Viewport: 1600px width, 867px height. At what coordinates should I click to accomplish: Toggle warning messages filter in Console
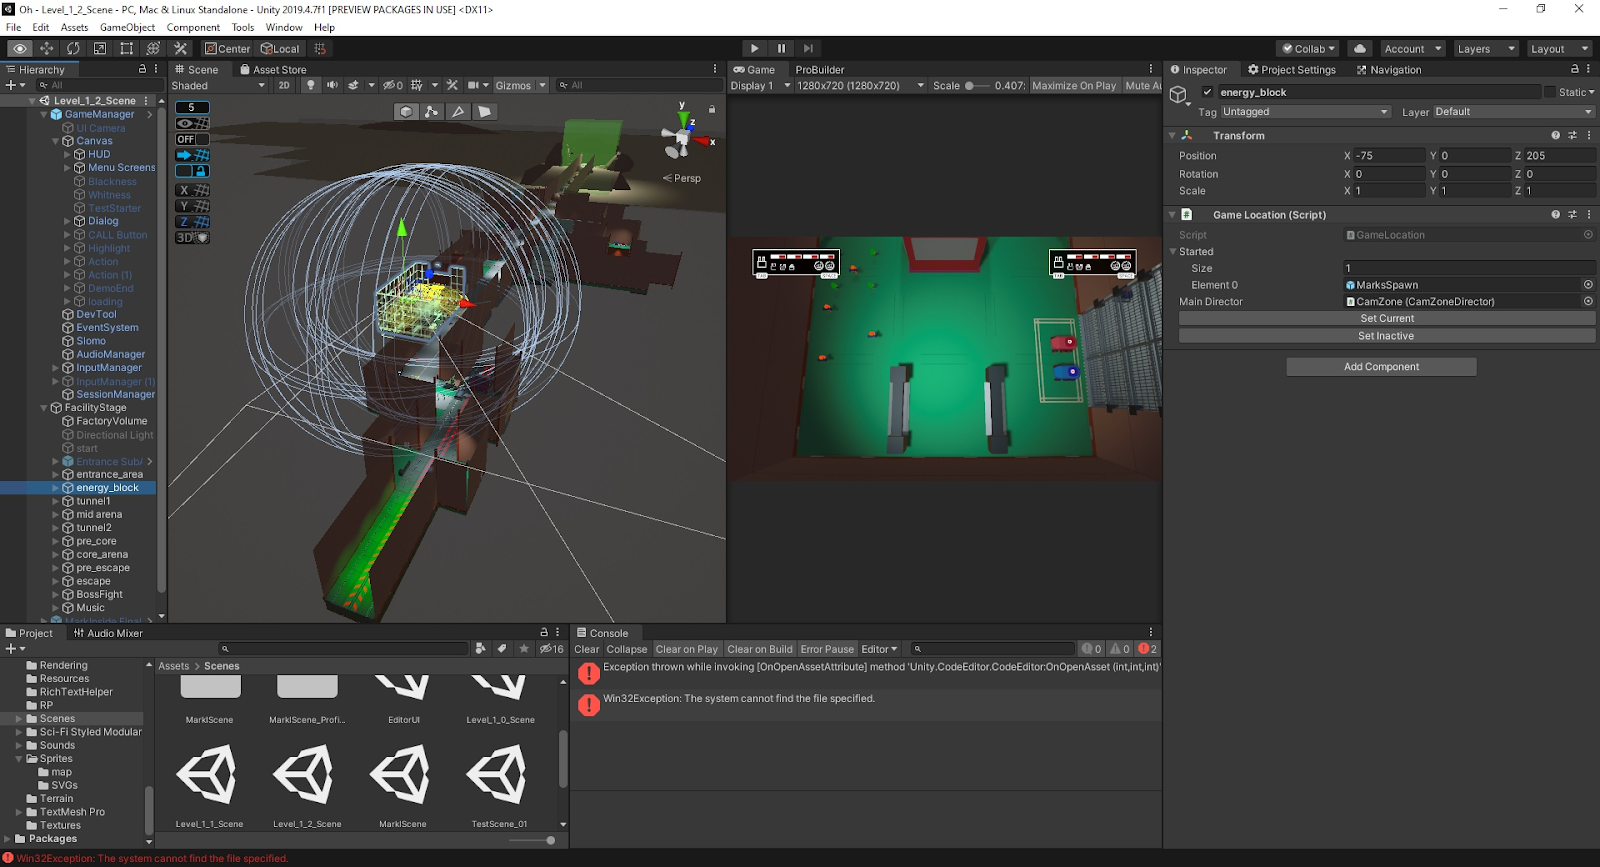click(1119, 649)
